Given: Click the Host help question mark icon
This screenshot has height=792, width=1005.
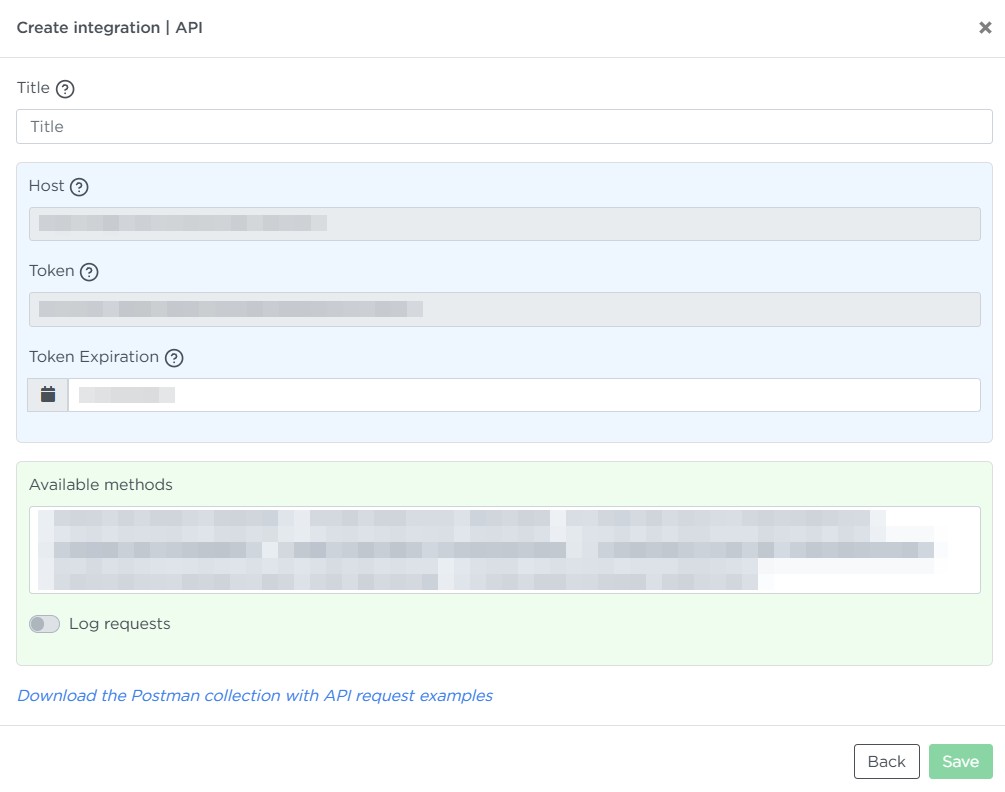Looking at the screenshot, I should 79,187.
